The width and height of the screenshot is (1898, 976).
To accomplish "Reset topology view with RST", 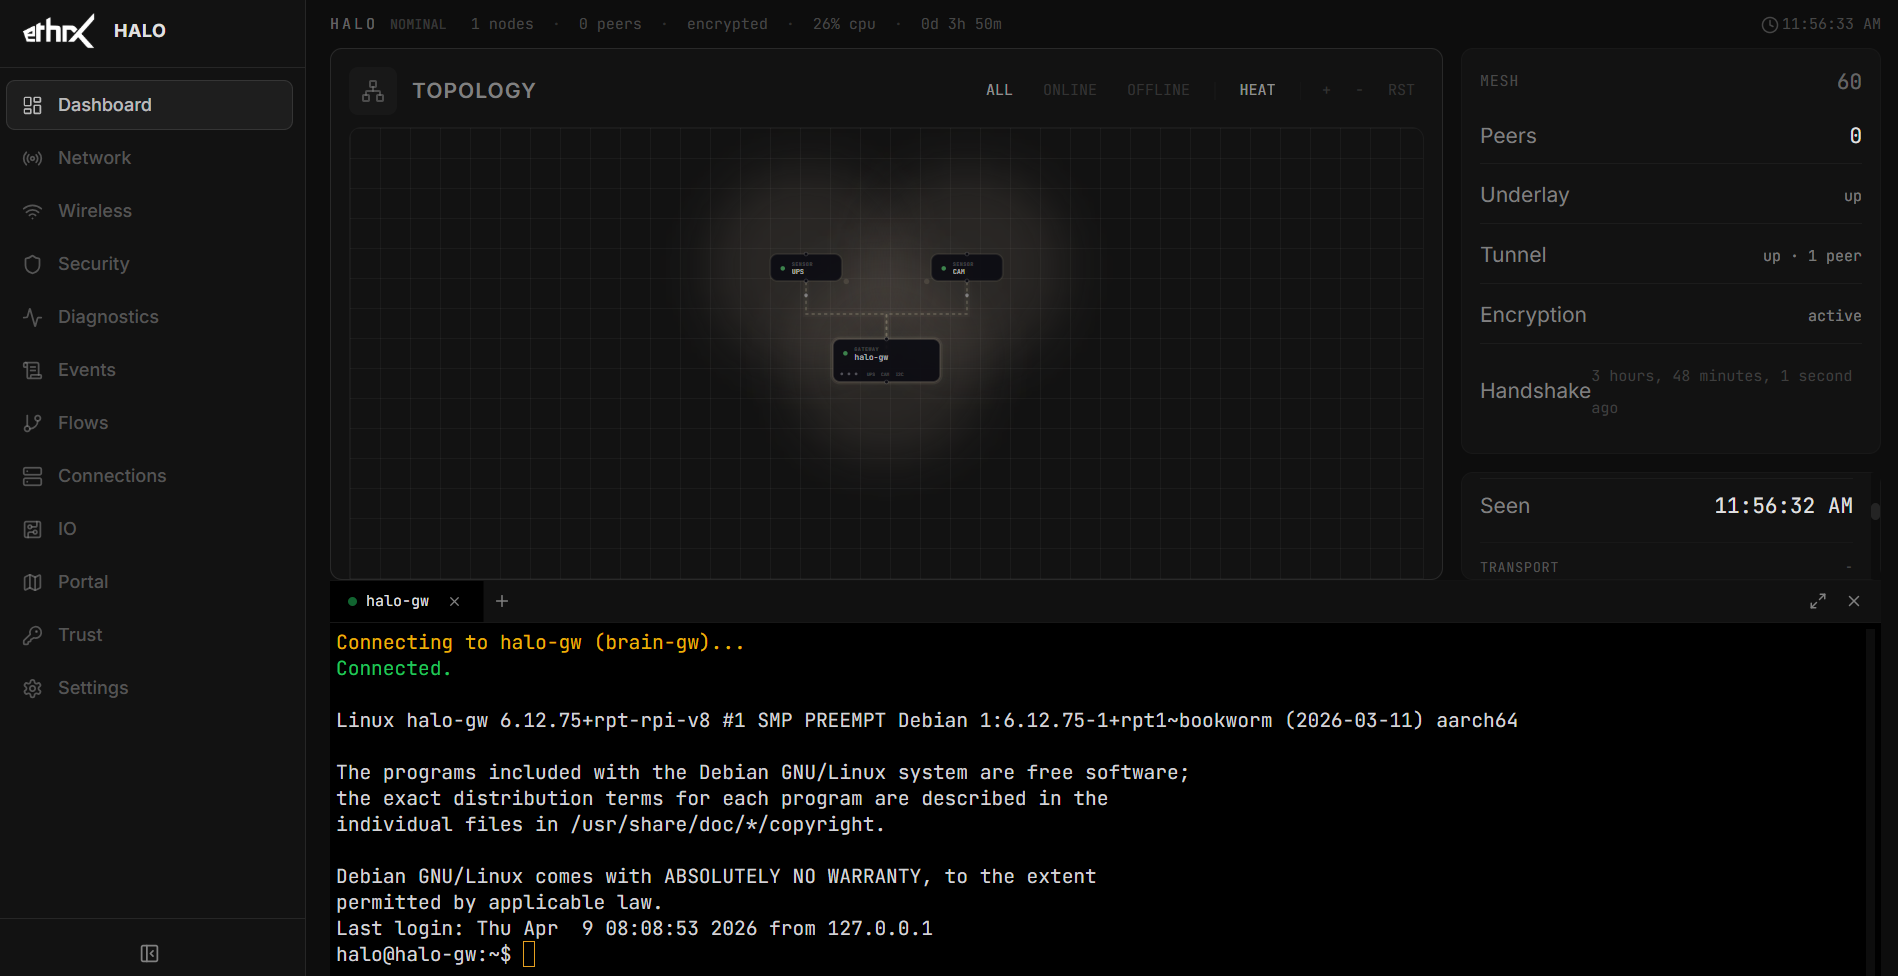I will click(x=1401, y=90).
